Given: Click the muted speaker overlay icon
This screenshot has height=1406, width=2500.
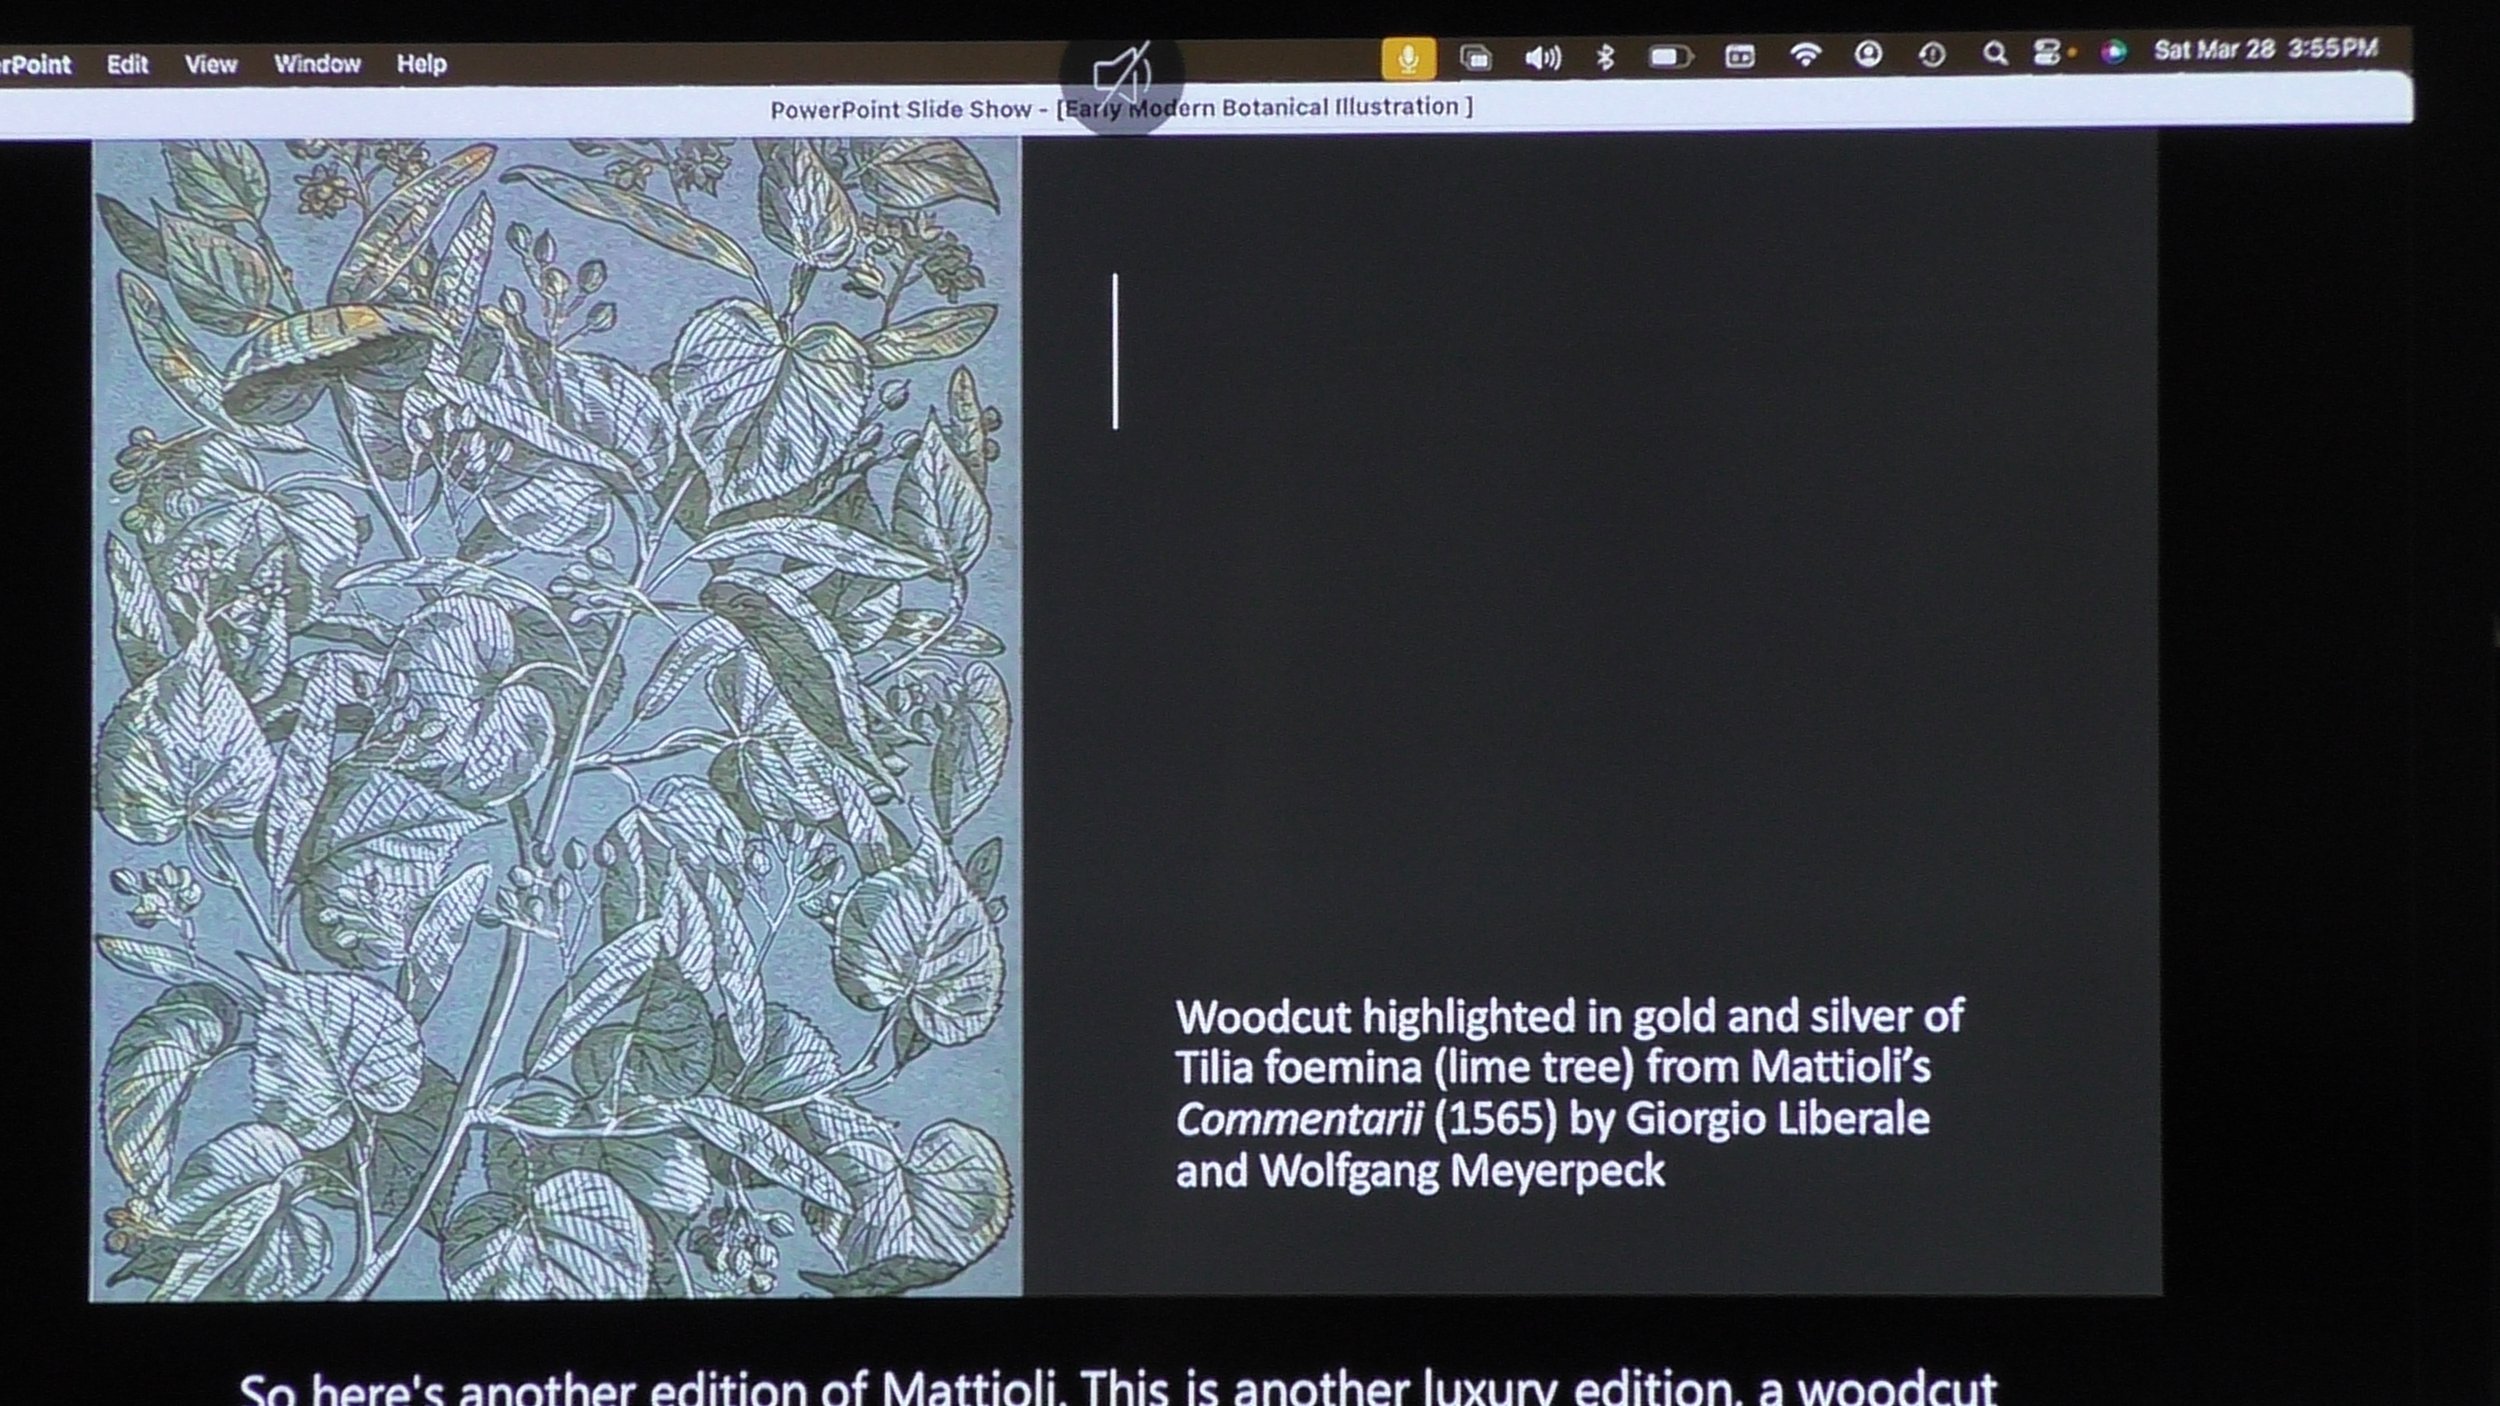Looking at the screenshot, I should [1122, 76].
